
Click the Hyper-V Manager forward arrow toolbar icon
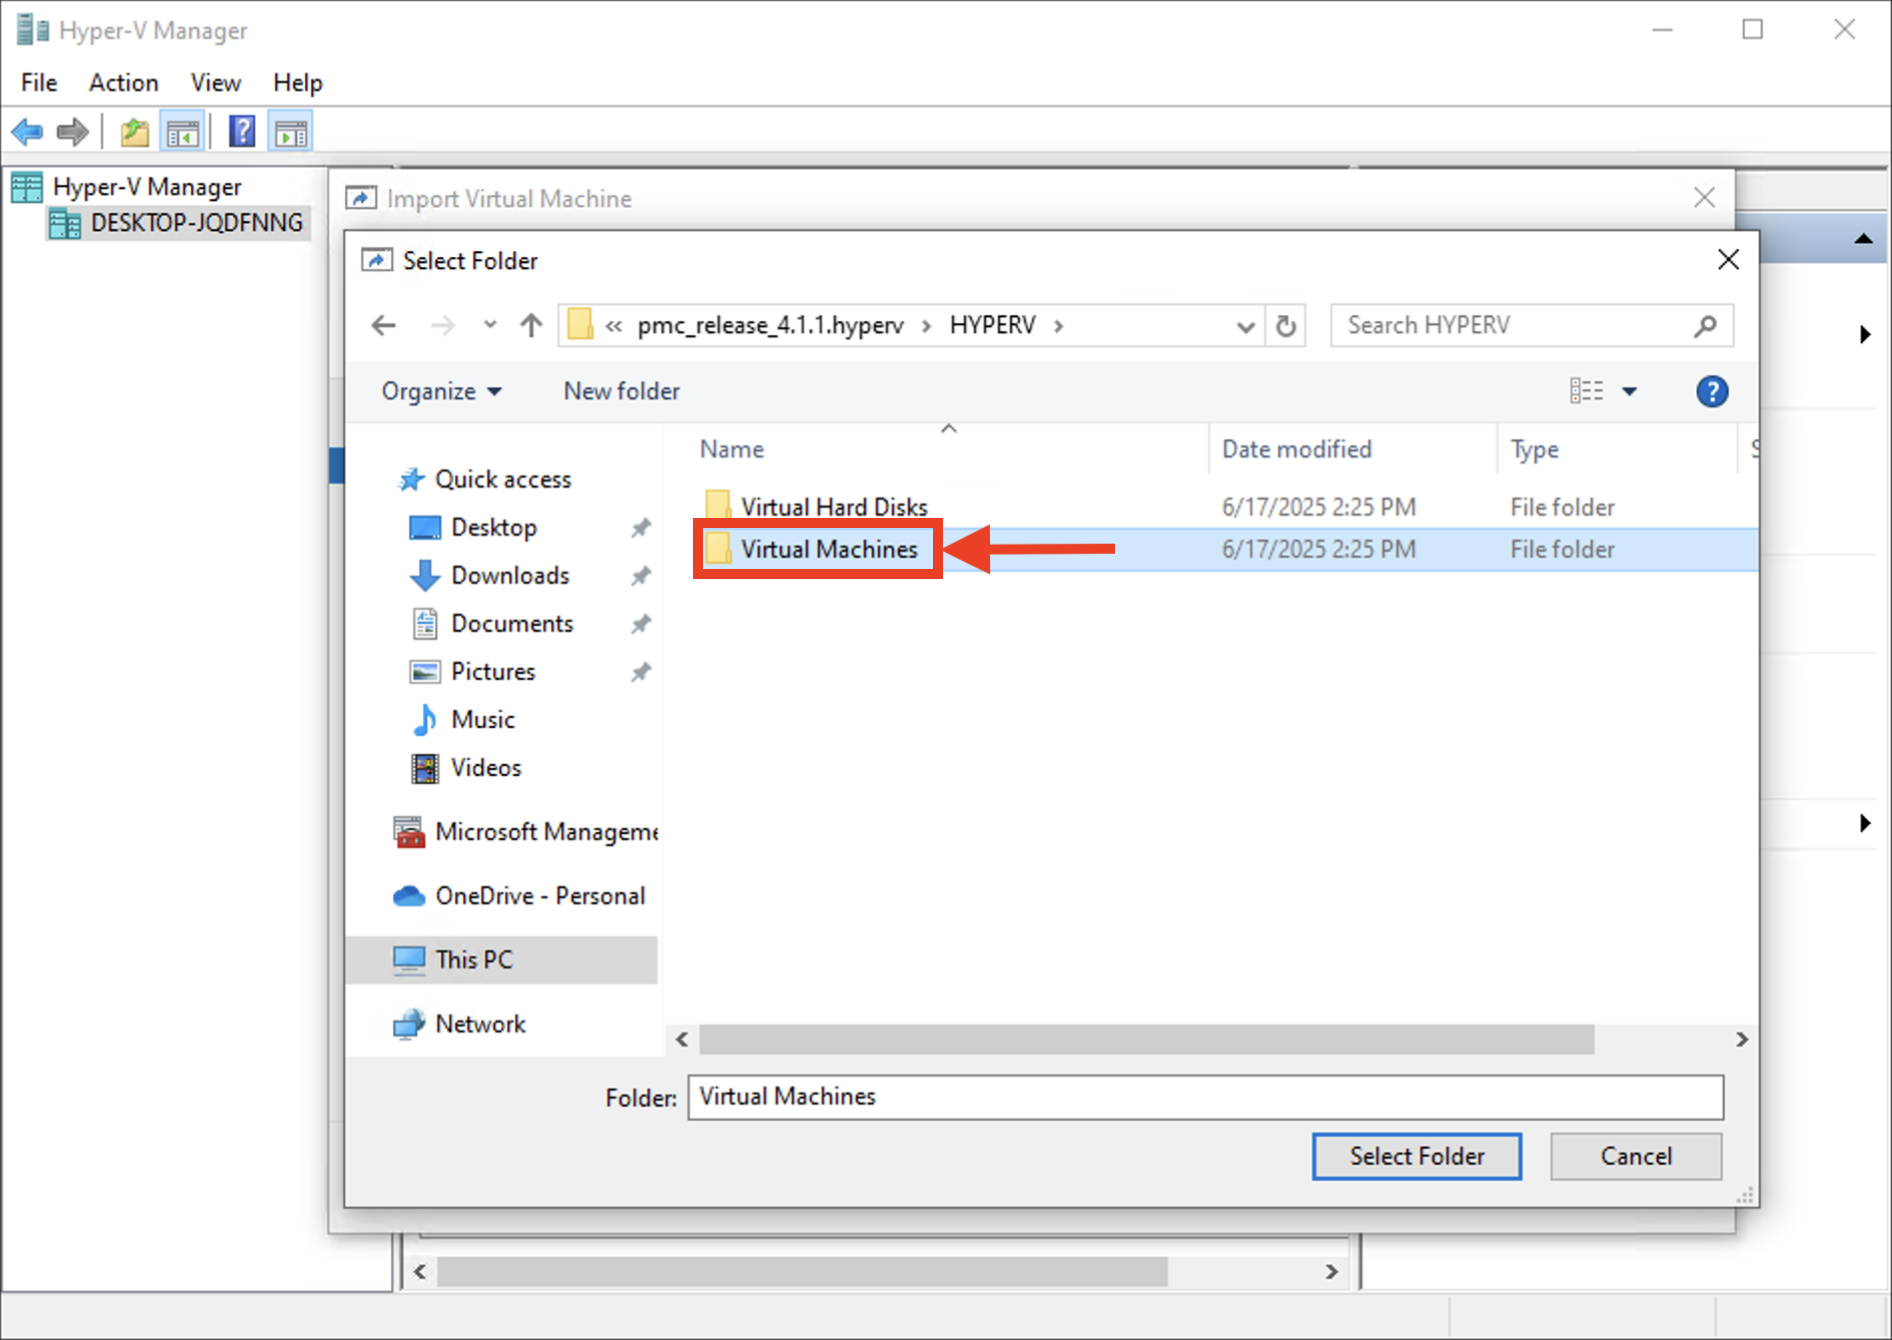[x=73, y=132]
